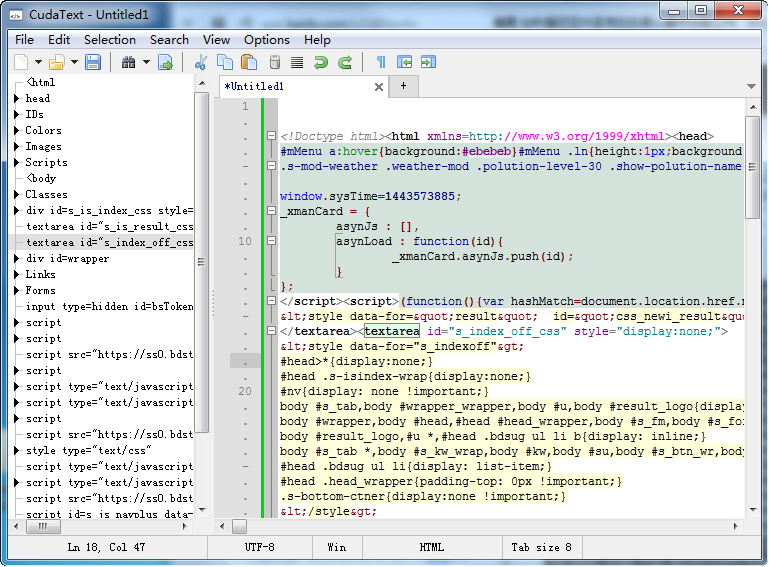Click the Save file floppy icon
769x567 pixels.
[x=93, y=63]
